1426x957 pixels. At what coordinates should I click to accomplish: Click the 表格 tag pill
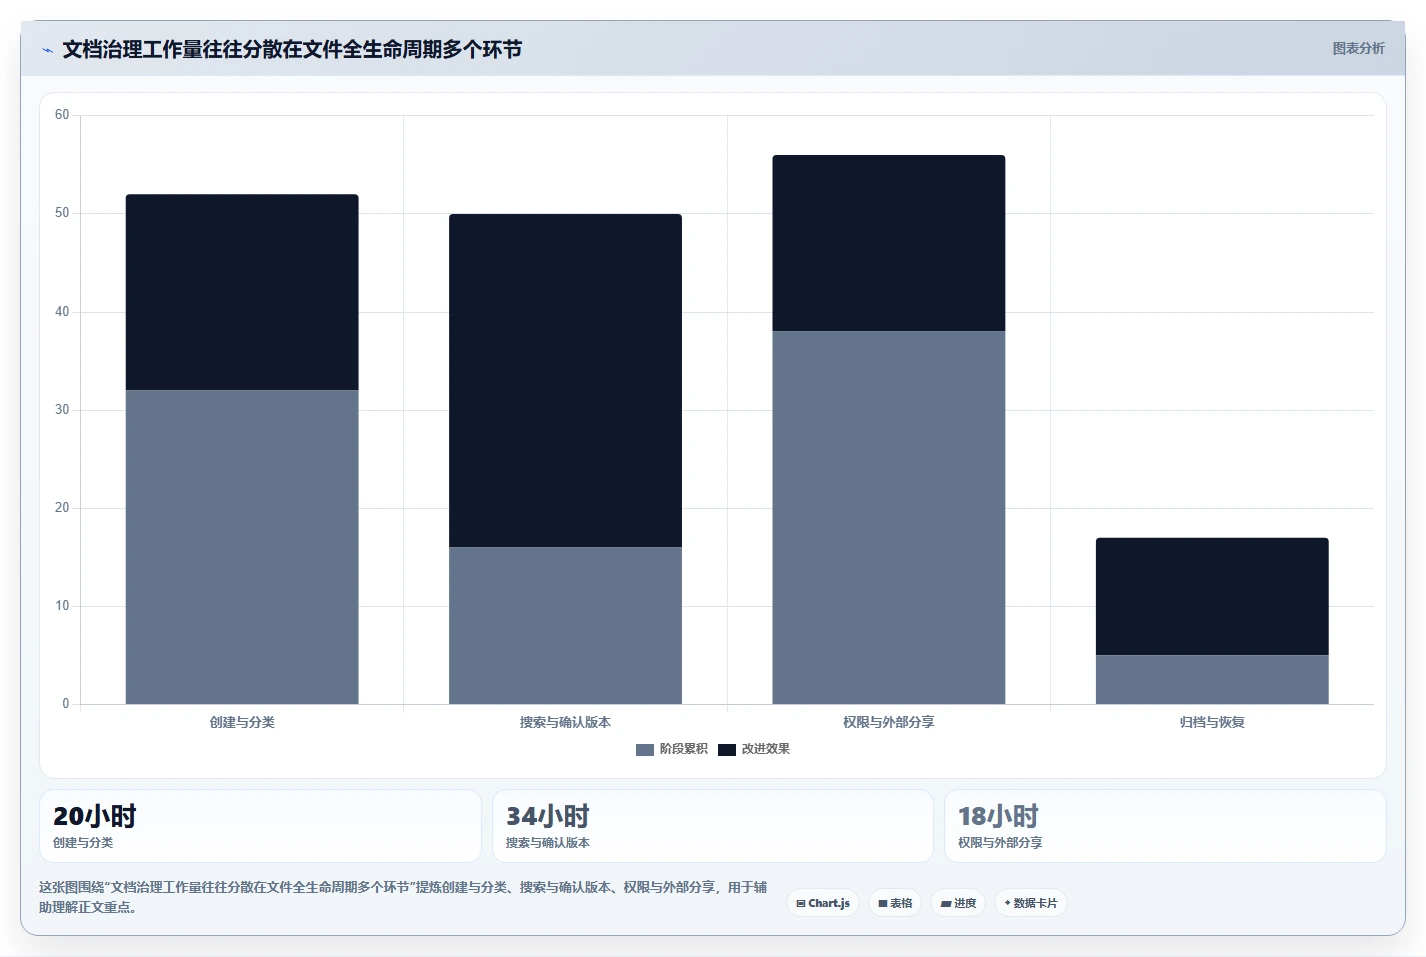[895, 903]
